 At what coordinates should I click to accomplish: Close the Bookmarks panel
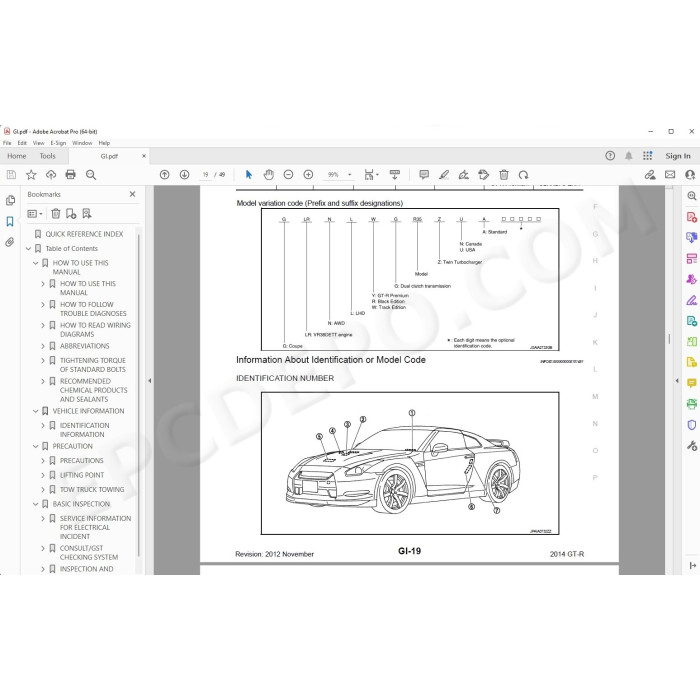click(x=132, y=194)
